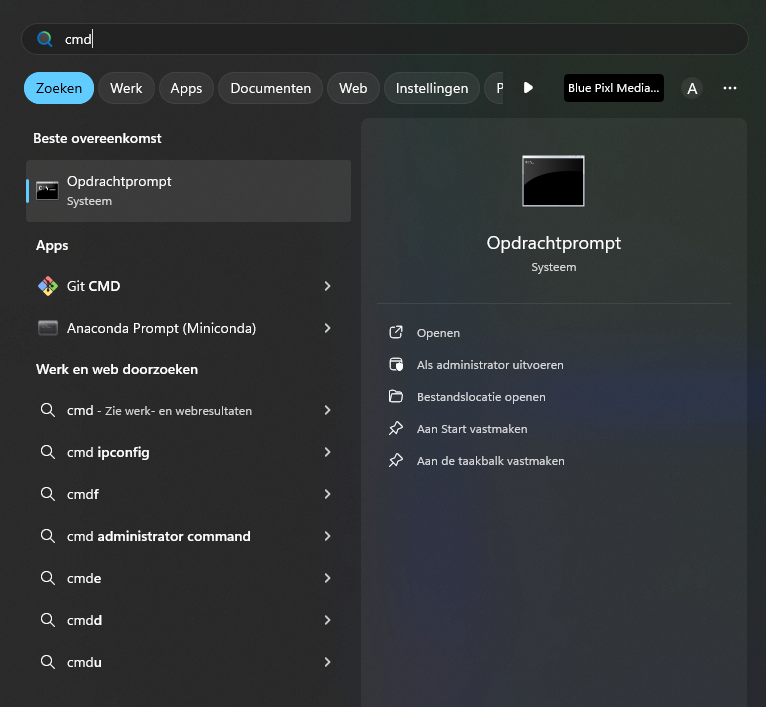Click into the cmd search input field
Screen dimensions: 766x707
(384, 39)
